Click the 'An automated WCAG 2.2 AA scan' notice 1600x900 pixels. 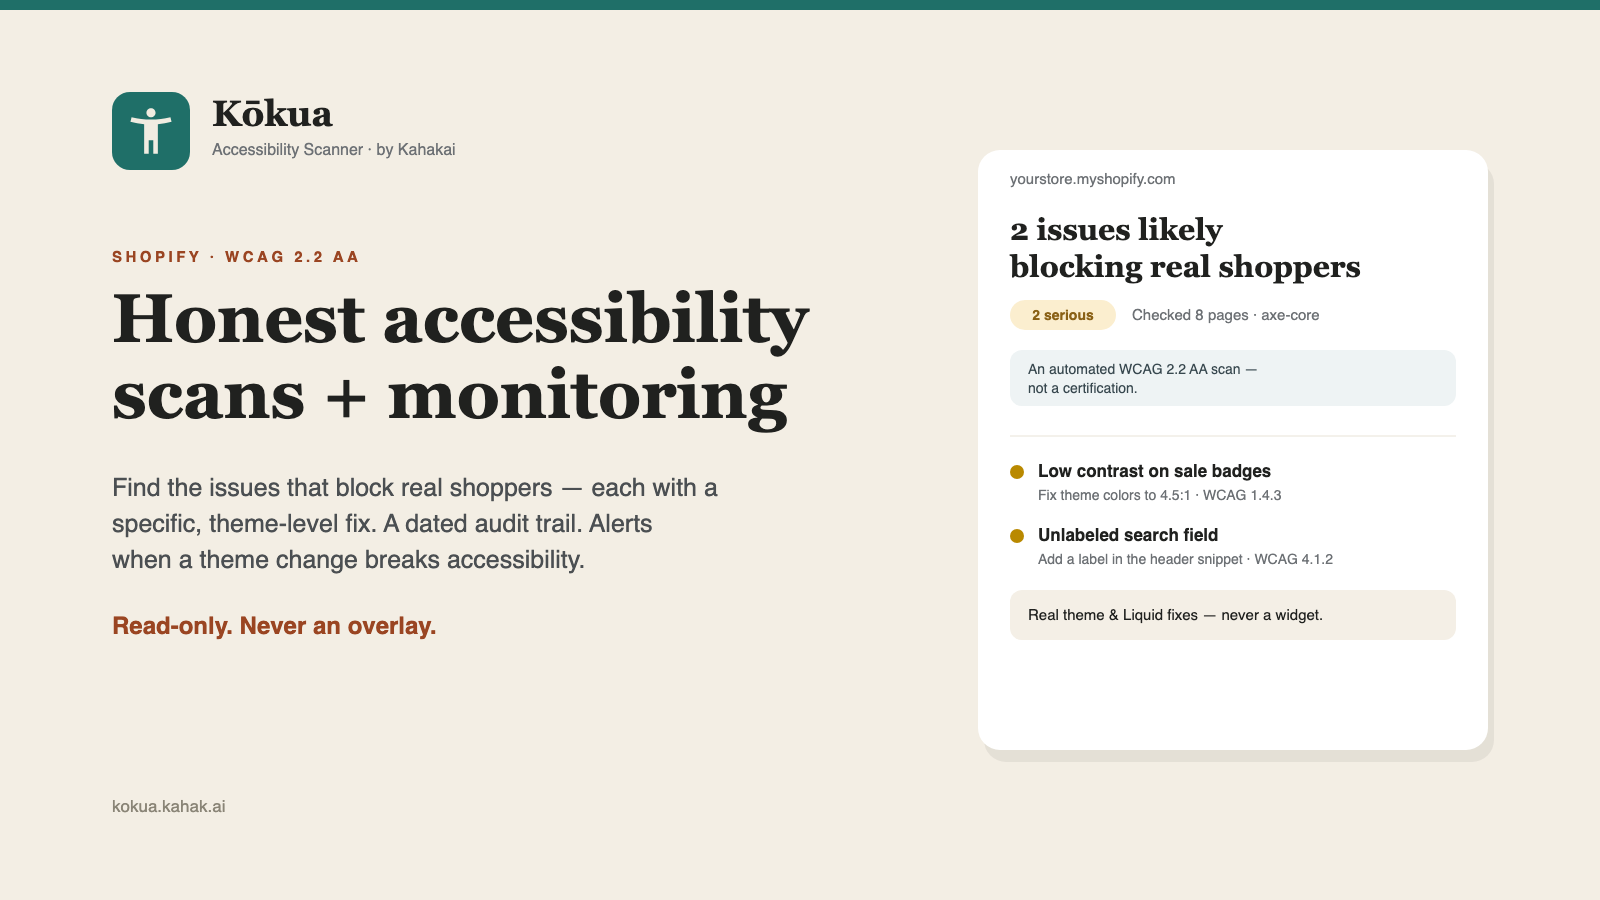1233,378
